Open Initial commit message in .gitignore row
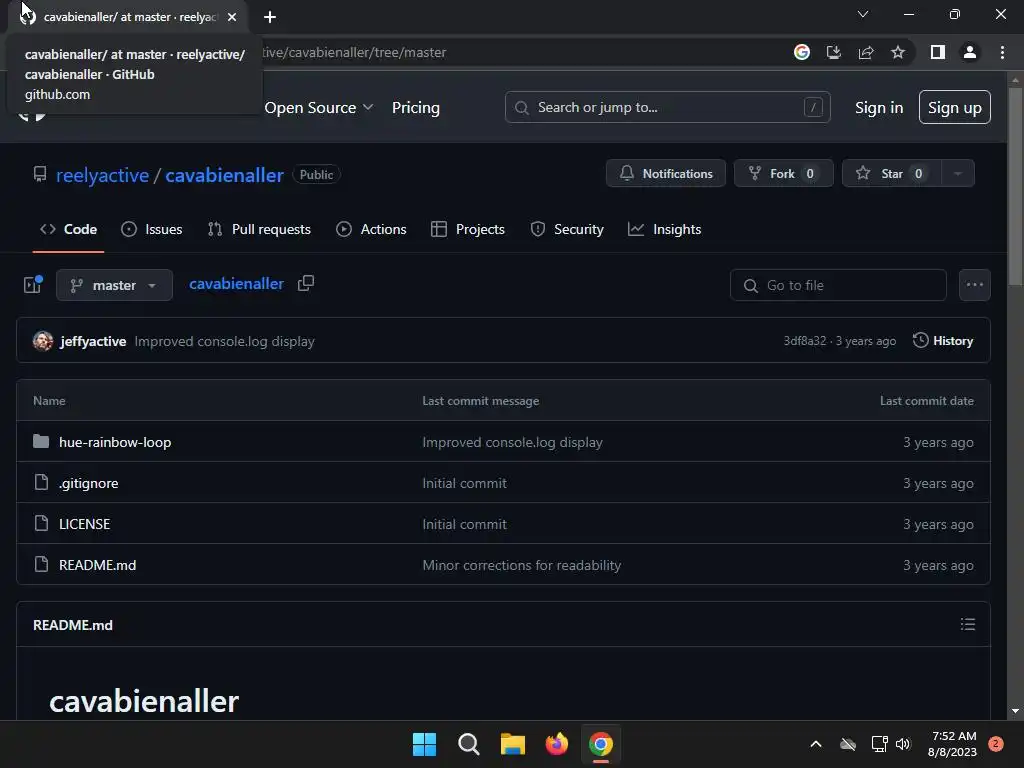Screen dimensions: 1024x768 tap(464, 483)
